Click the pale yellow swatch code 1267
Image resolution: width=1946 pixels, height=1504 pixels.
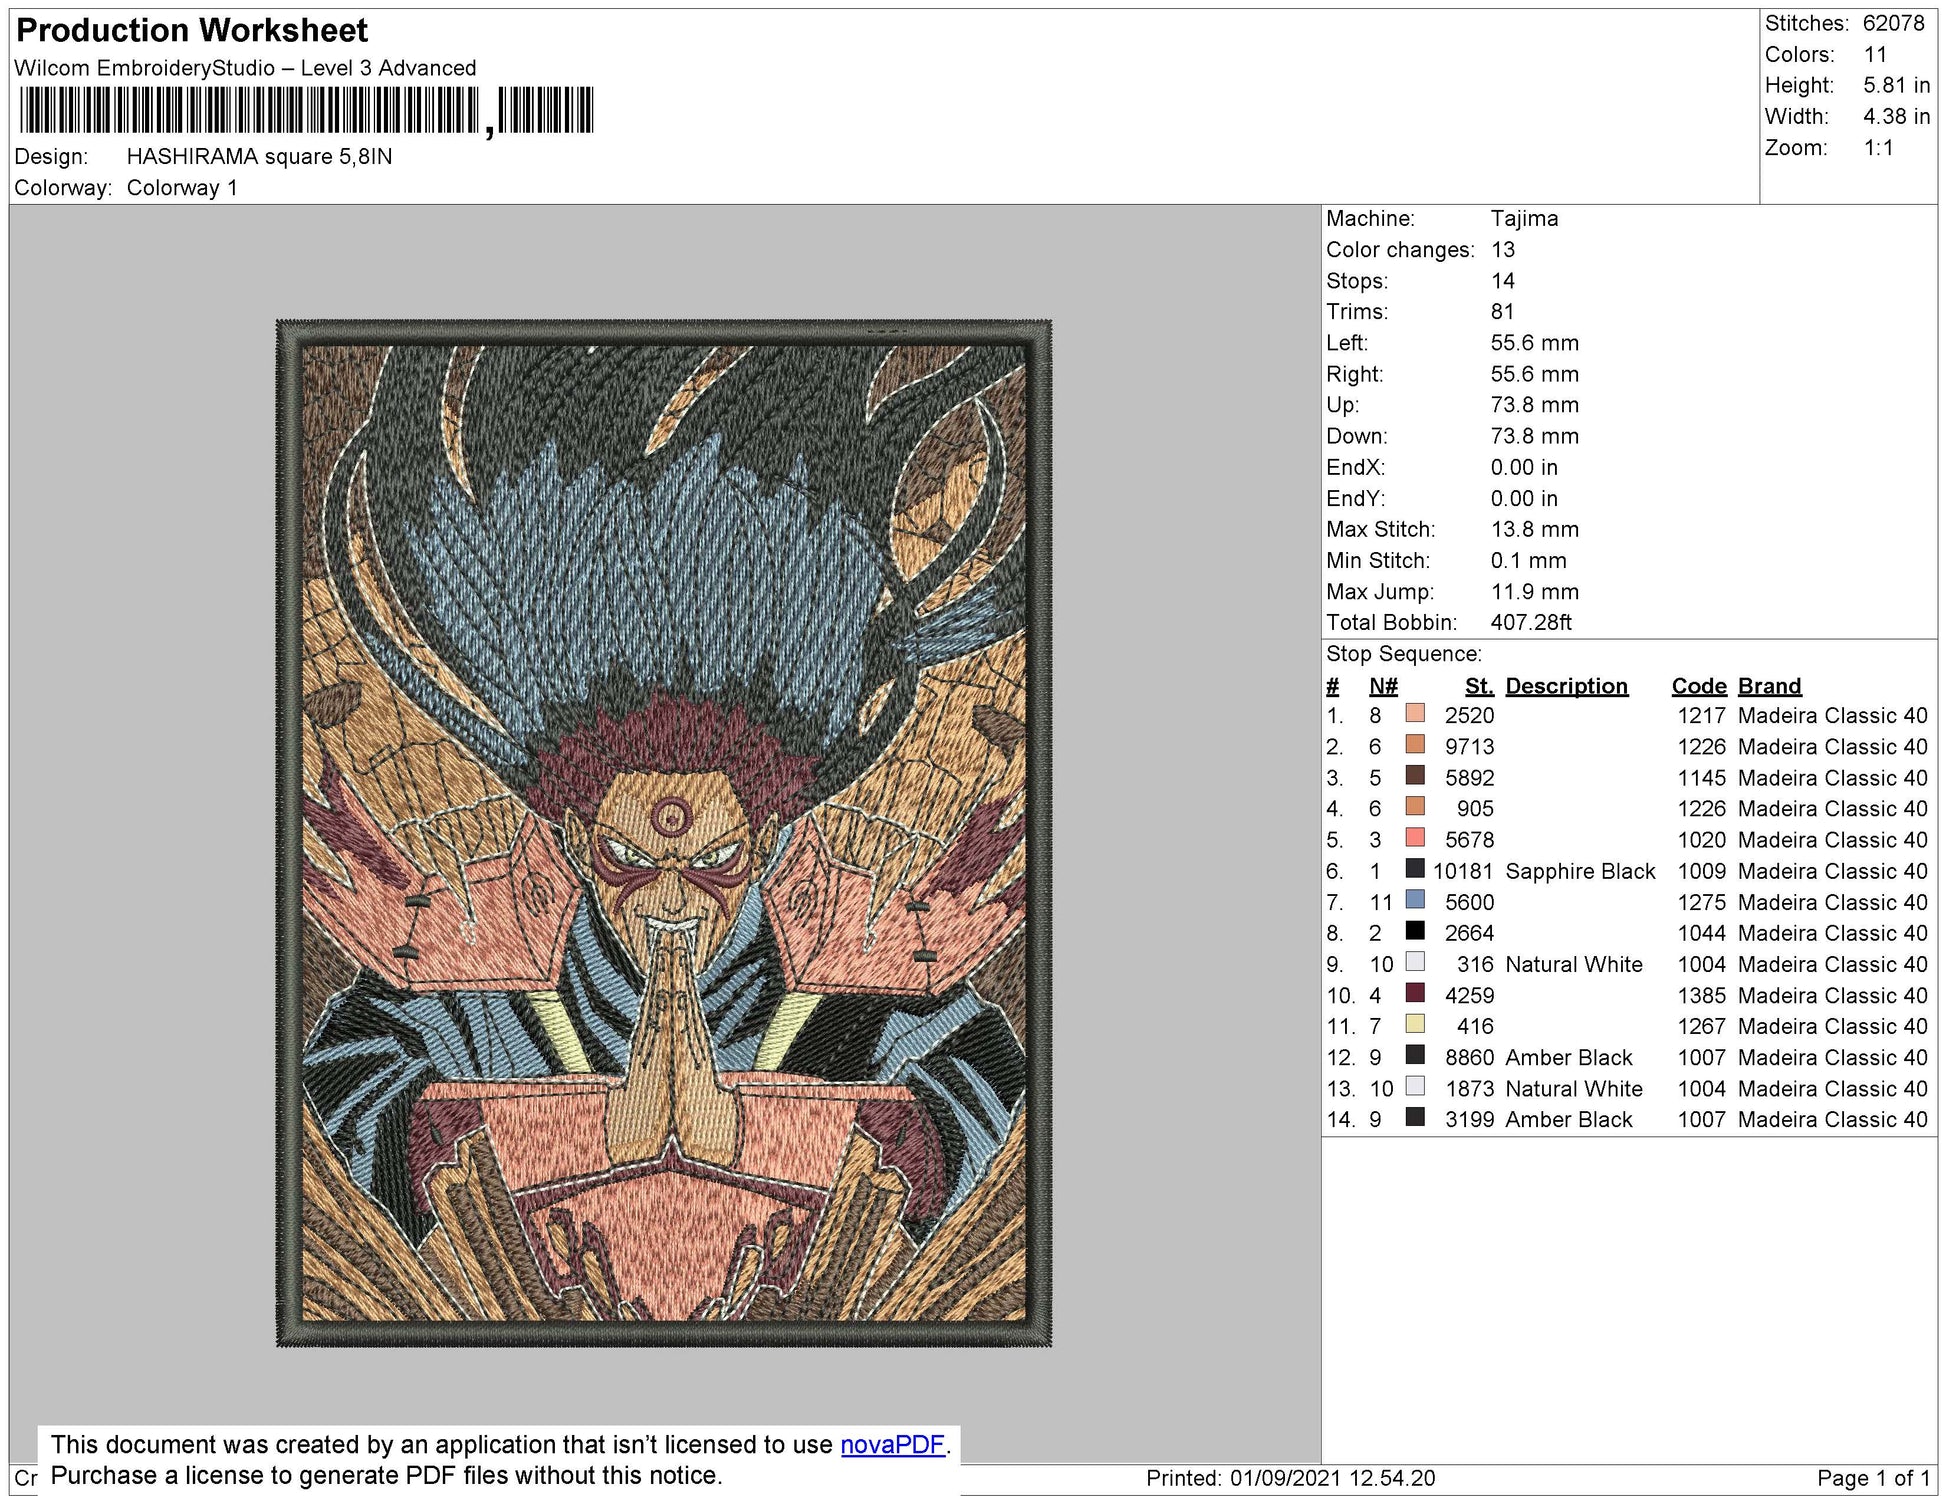(1414, 1024)
